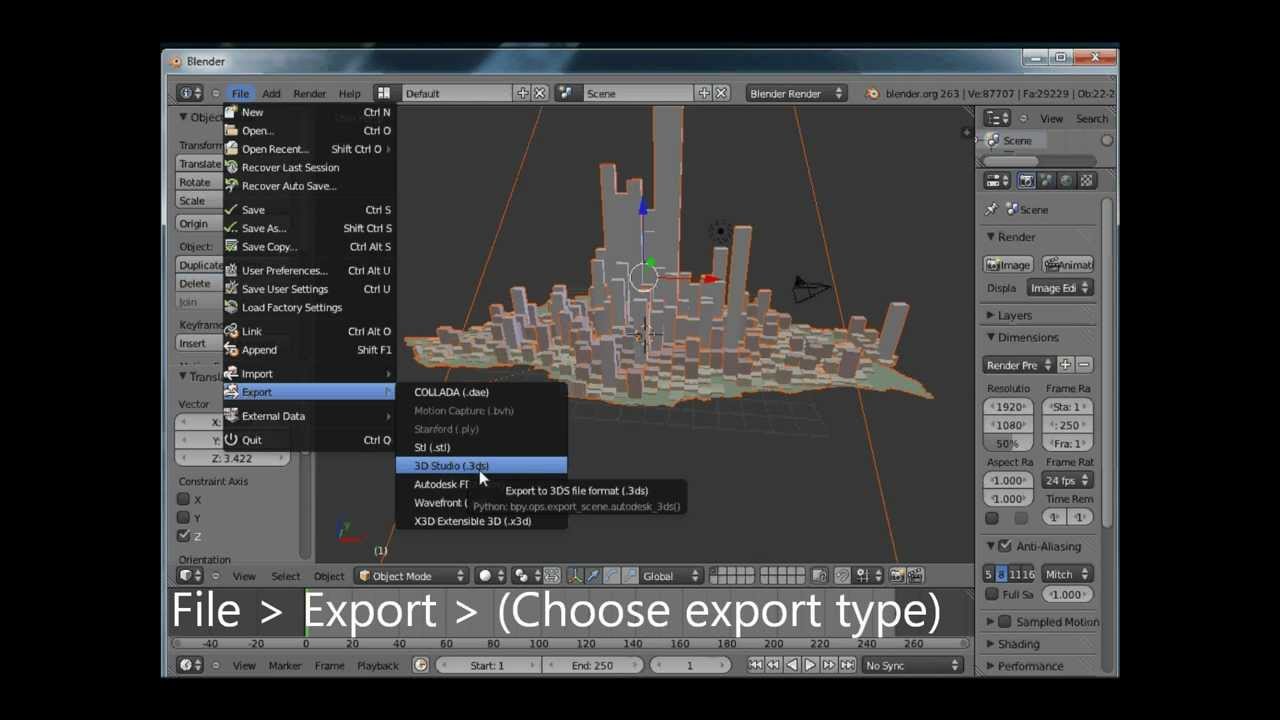Screen dimensions: 1280x720
Task: Open the outliner editor type selector
Action: [997, 118]
